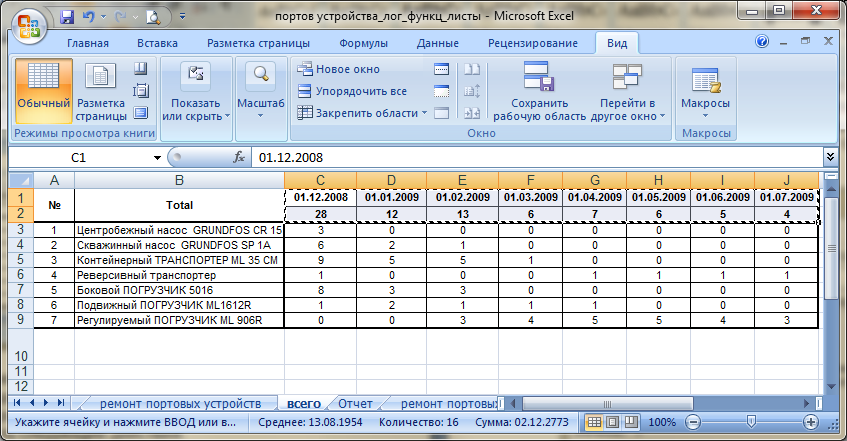The image size is (847, 441).
Task: Click the Hide window icon
Action: [x=441, y=91]
